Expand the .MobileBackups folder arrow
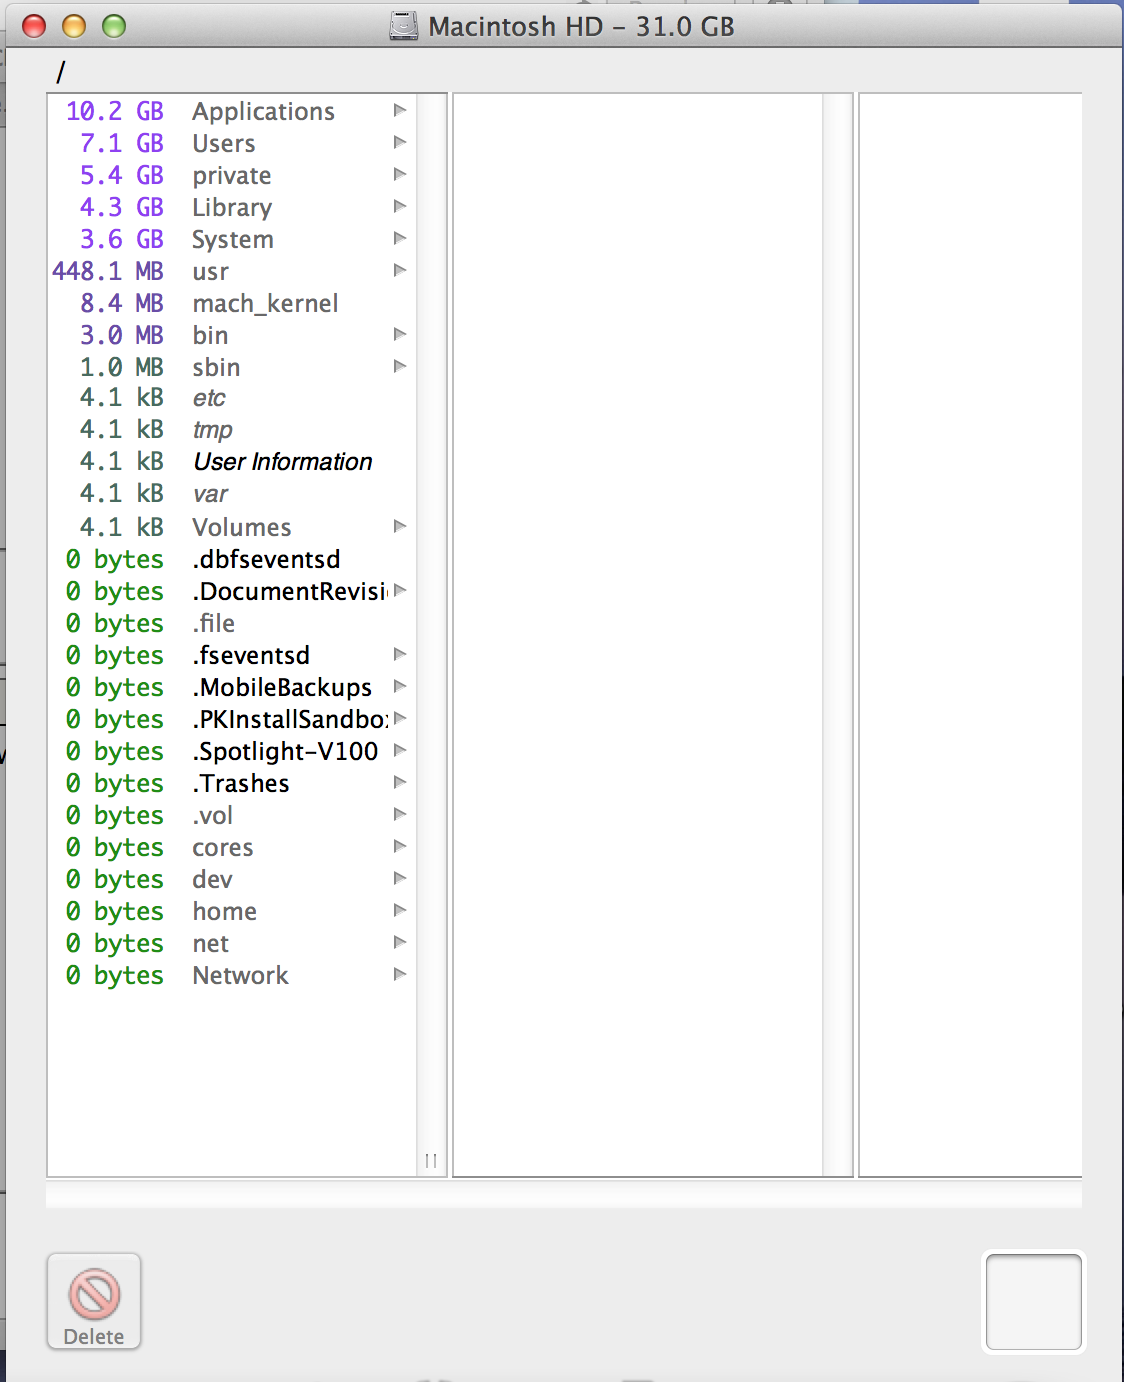Viewport: 1124px width, 1382px height. tap(400, 686)
